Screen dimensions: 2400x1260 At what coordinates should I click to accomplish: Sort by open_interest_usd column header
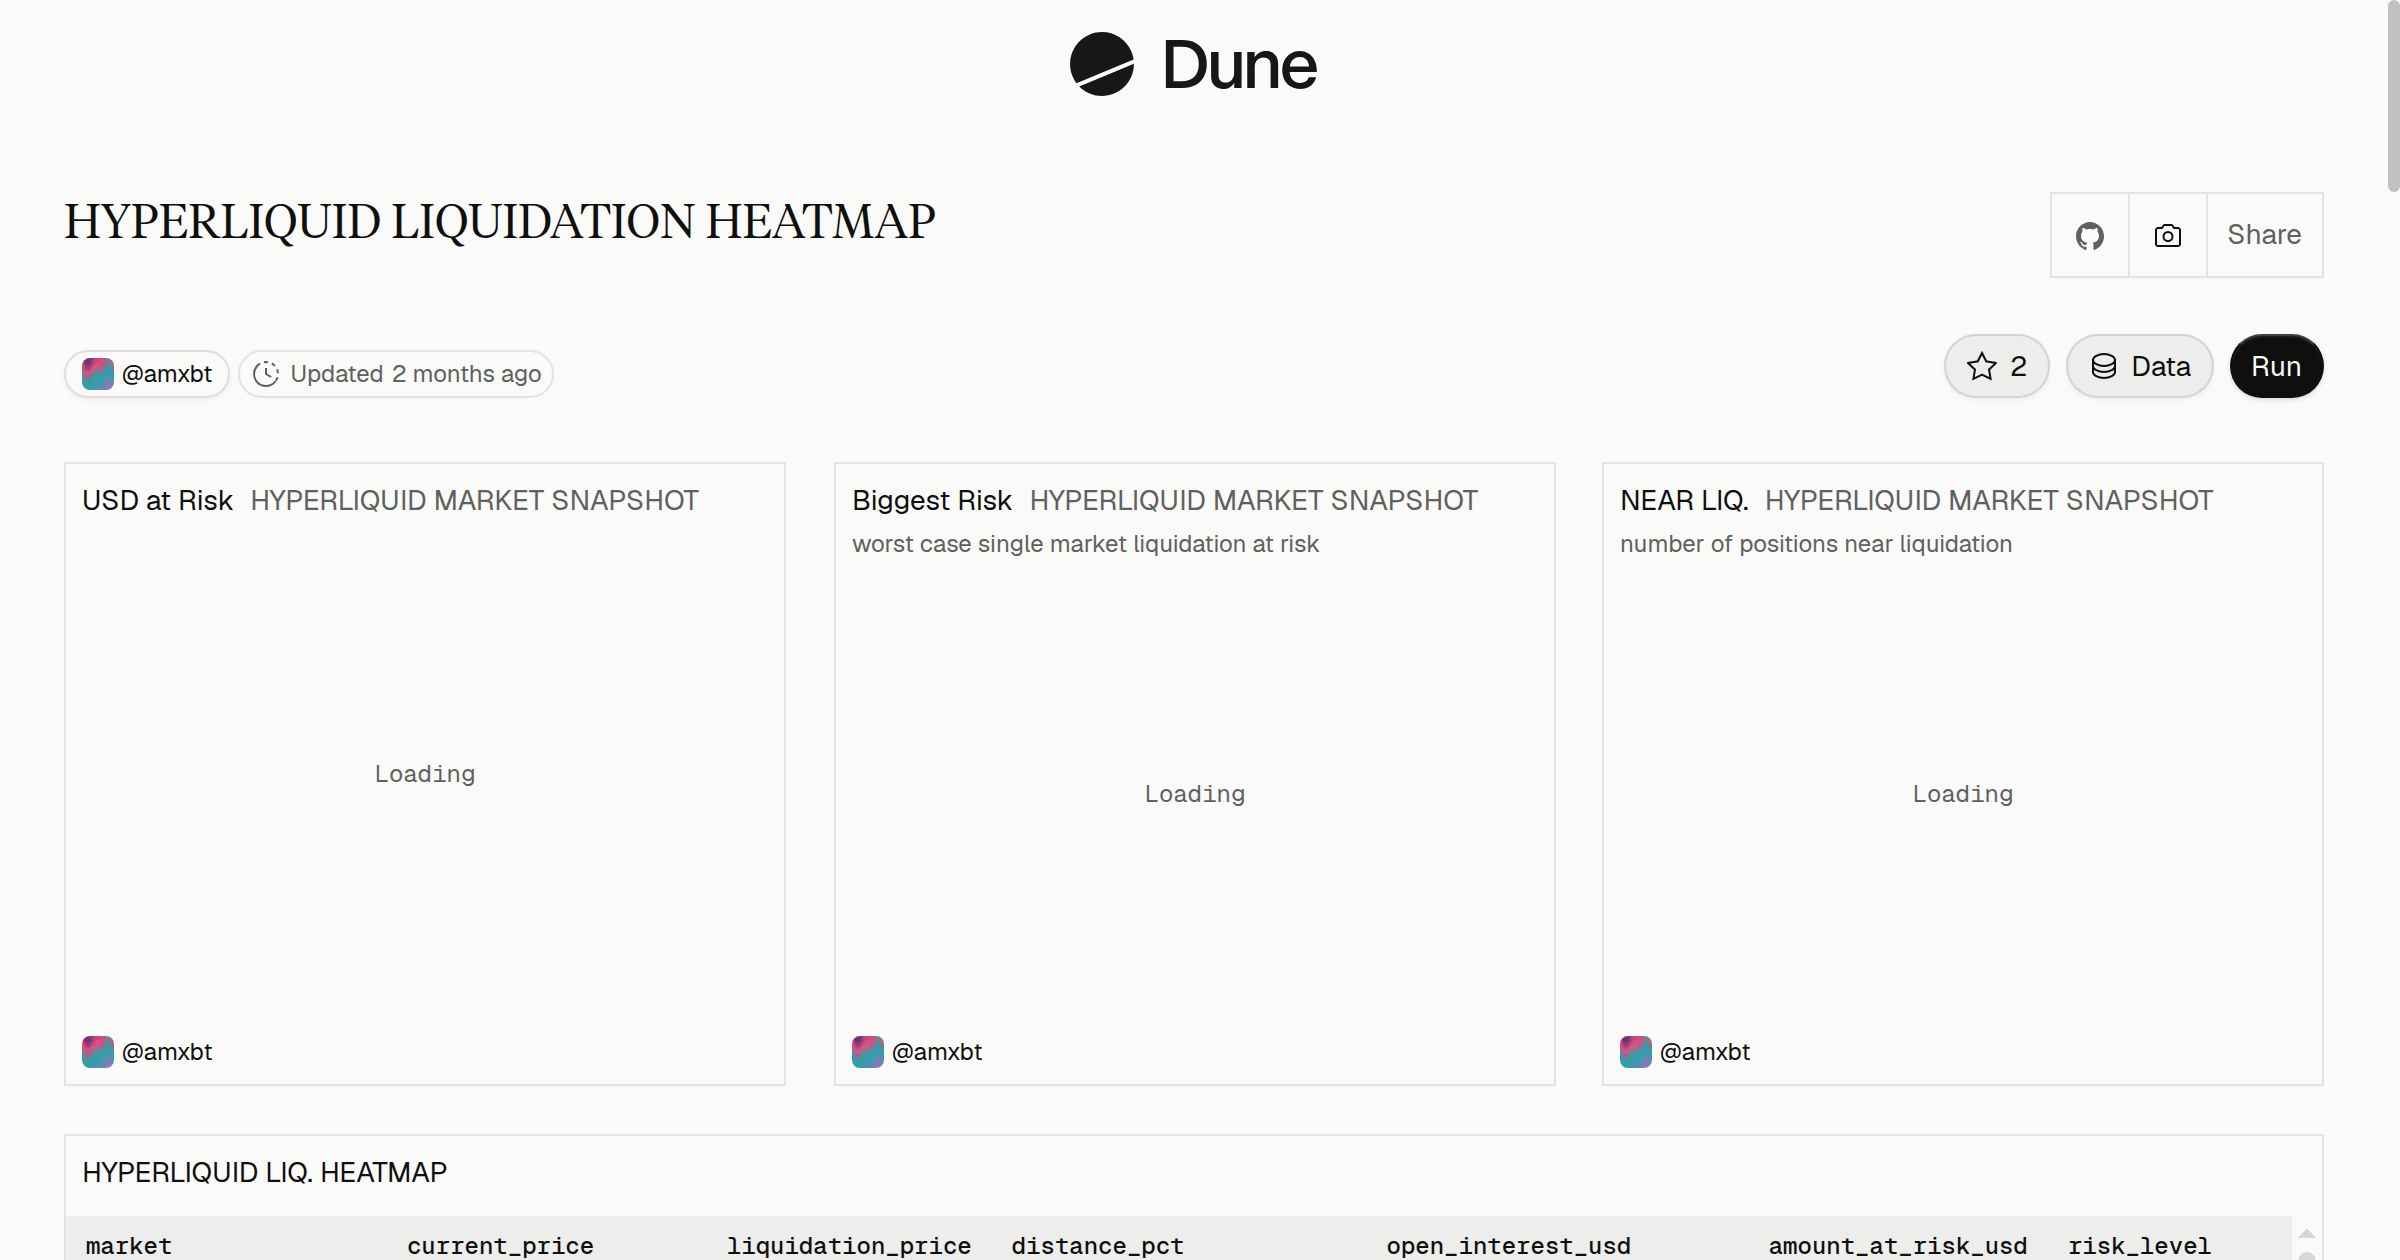click(1508, 1246)
